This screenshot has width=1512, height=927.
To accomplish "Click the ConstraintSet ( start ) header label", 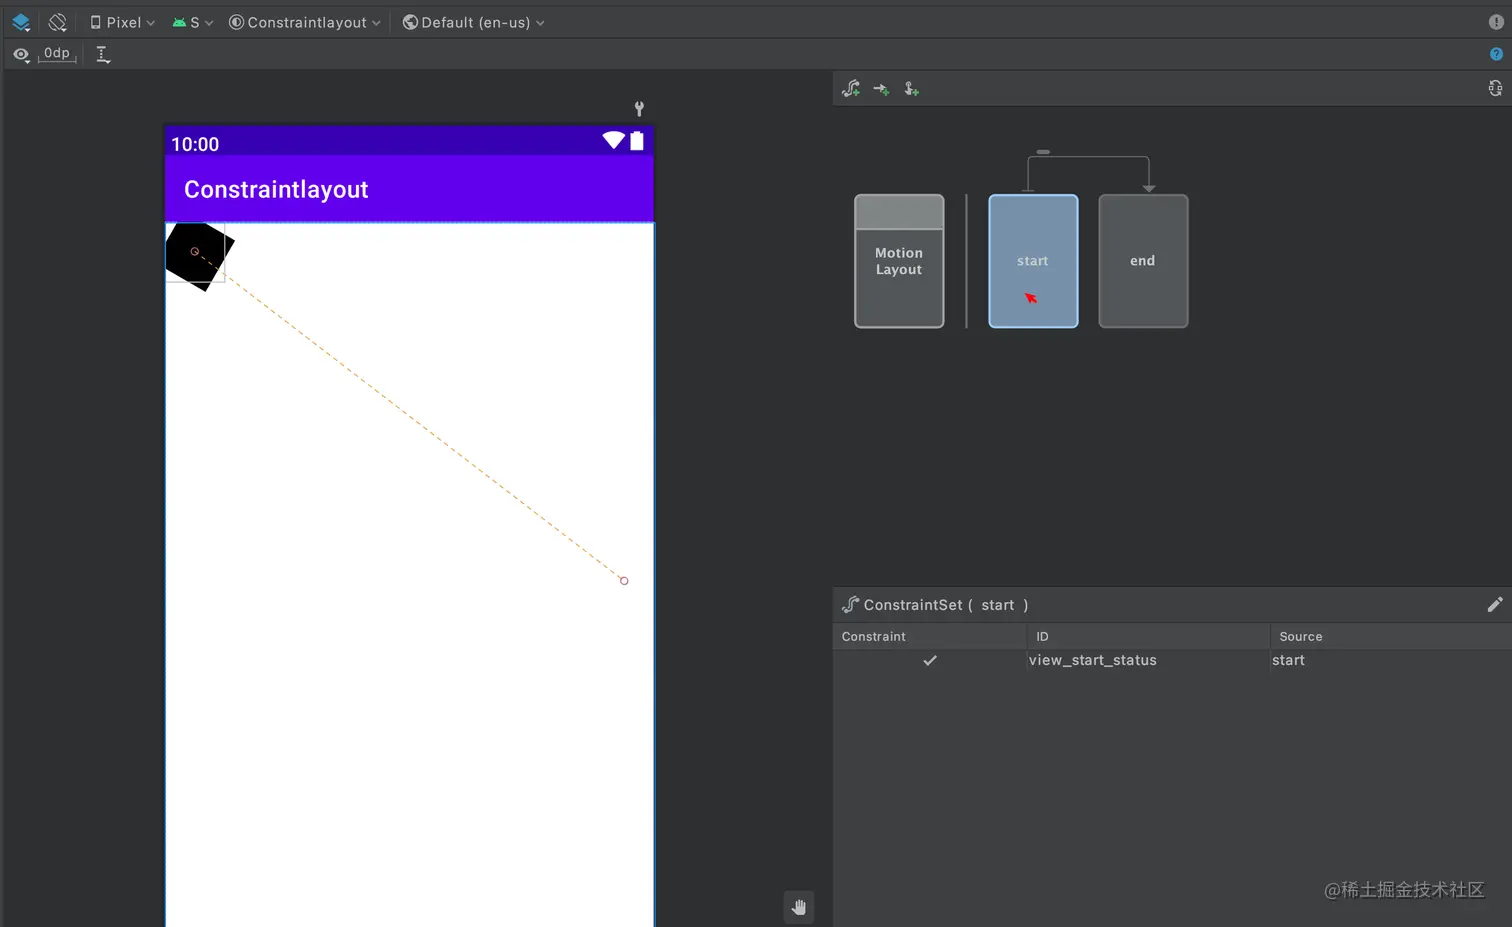I will point(945,605).
